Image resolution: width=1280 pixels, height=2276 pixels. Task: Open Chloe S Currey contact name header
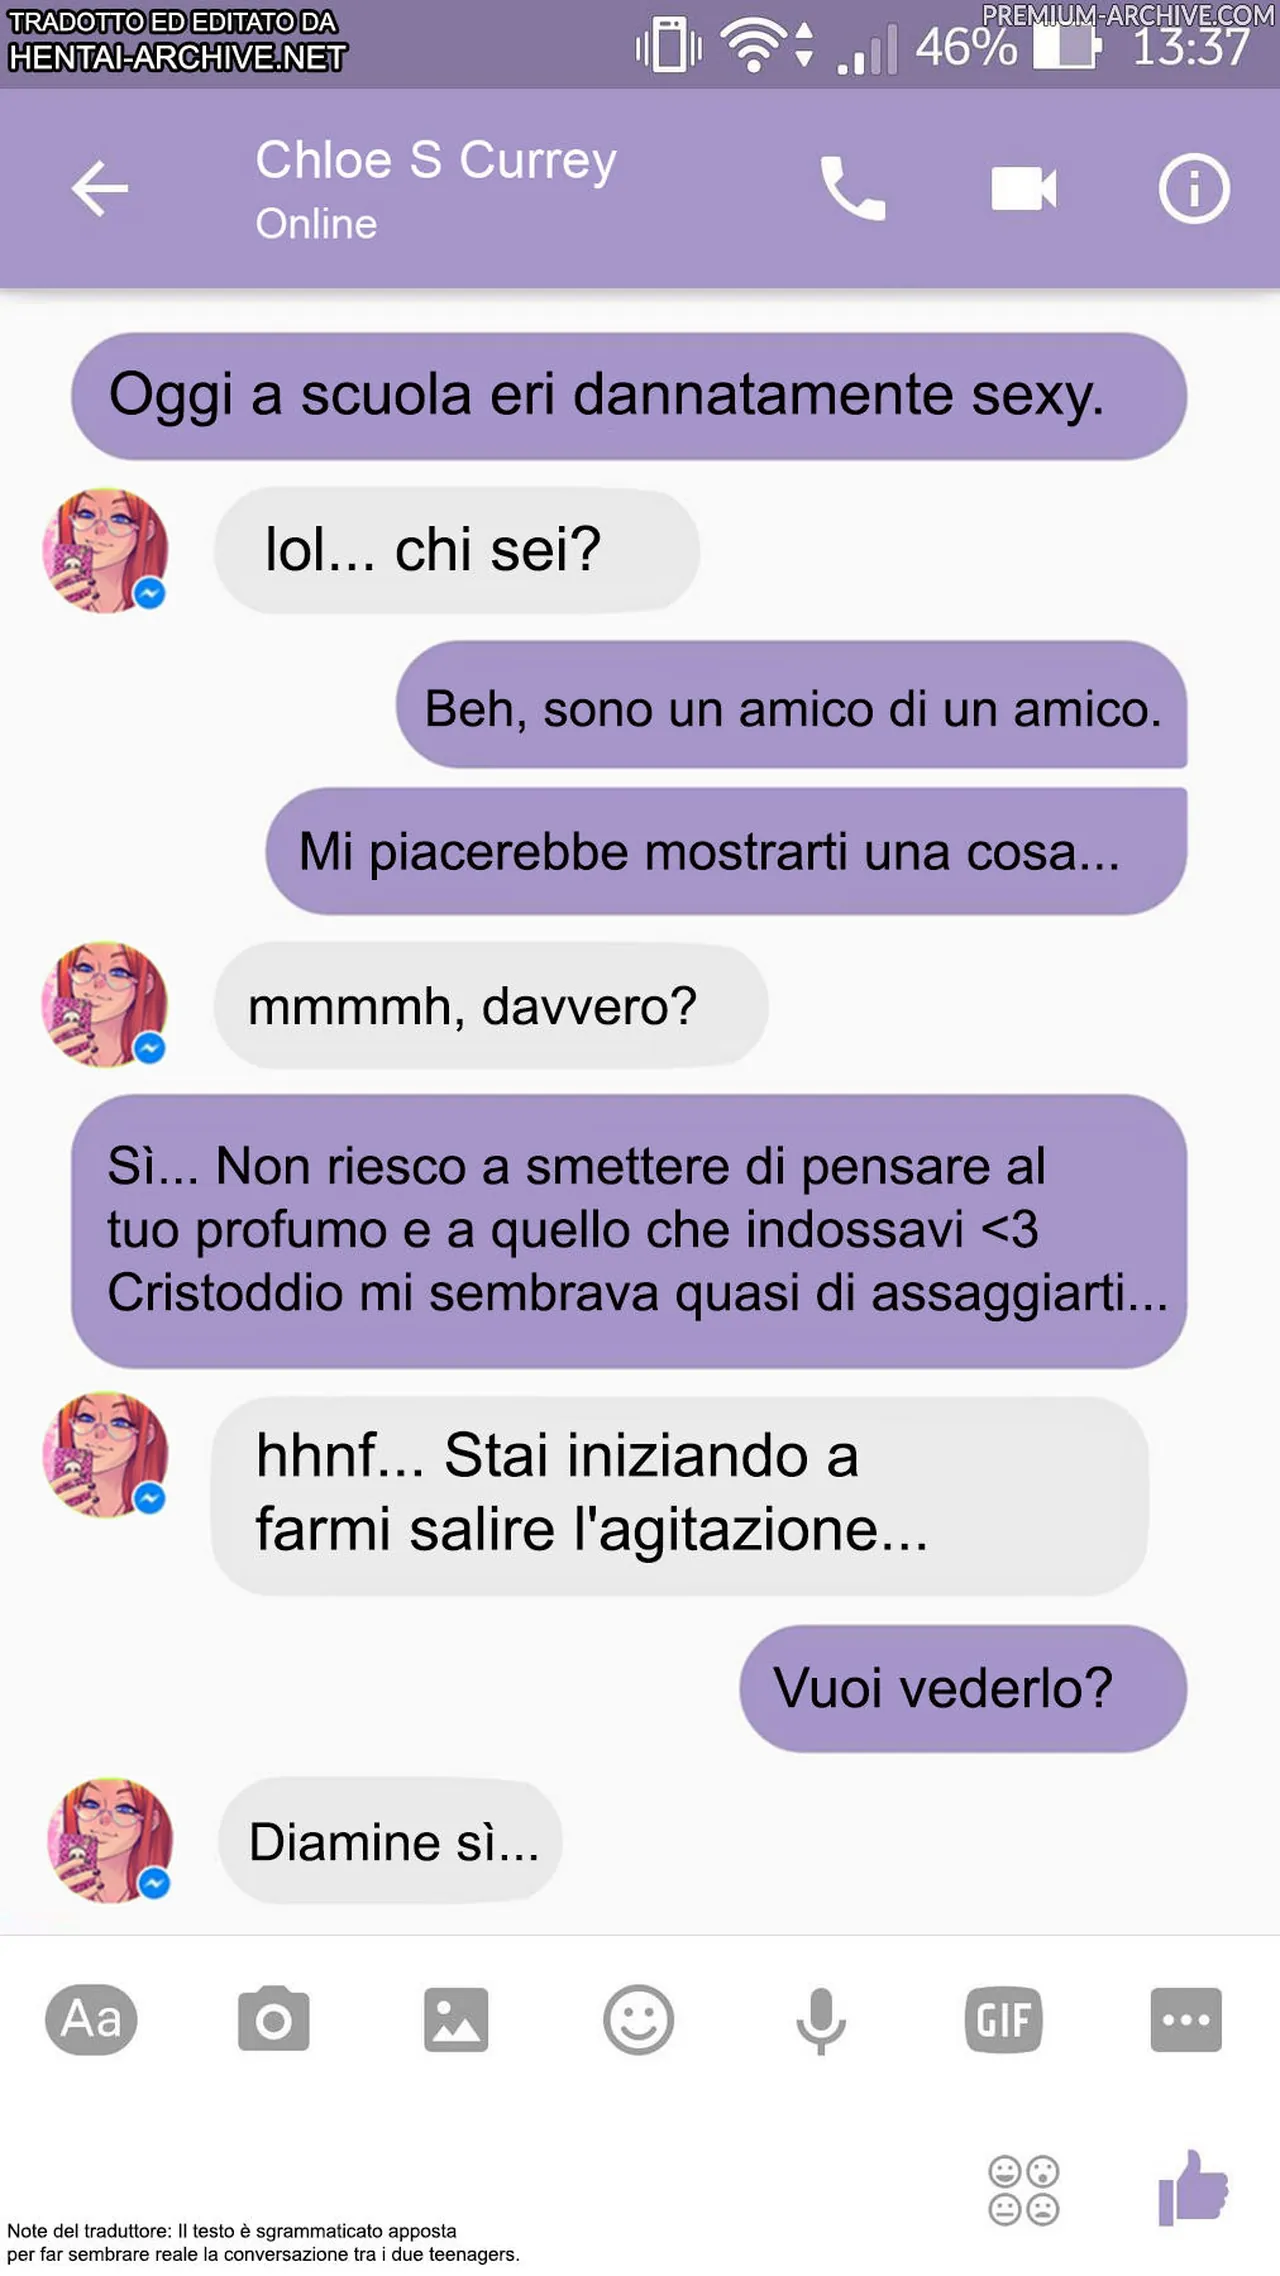436,160
